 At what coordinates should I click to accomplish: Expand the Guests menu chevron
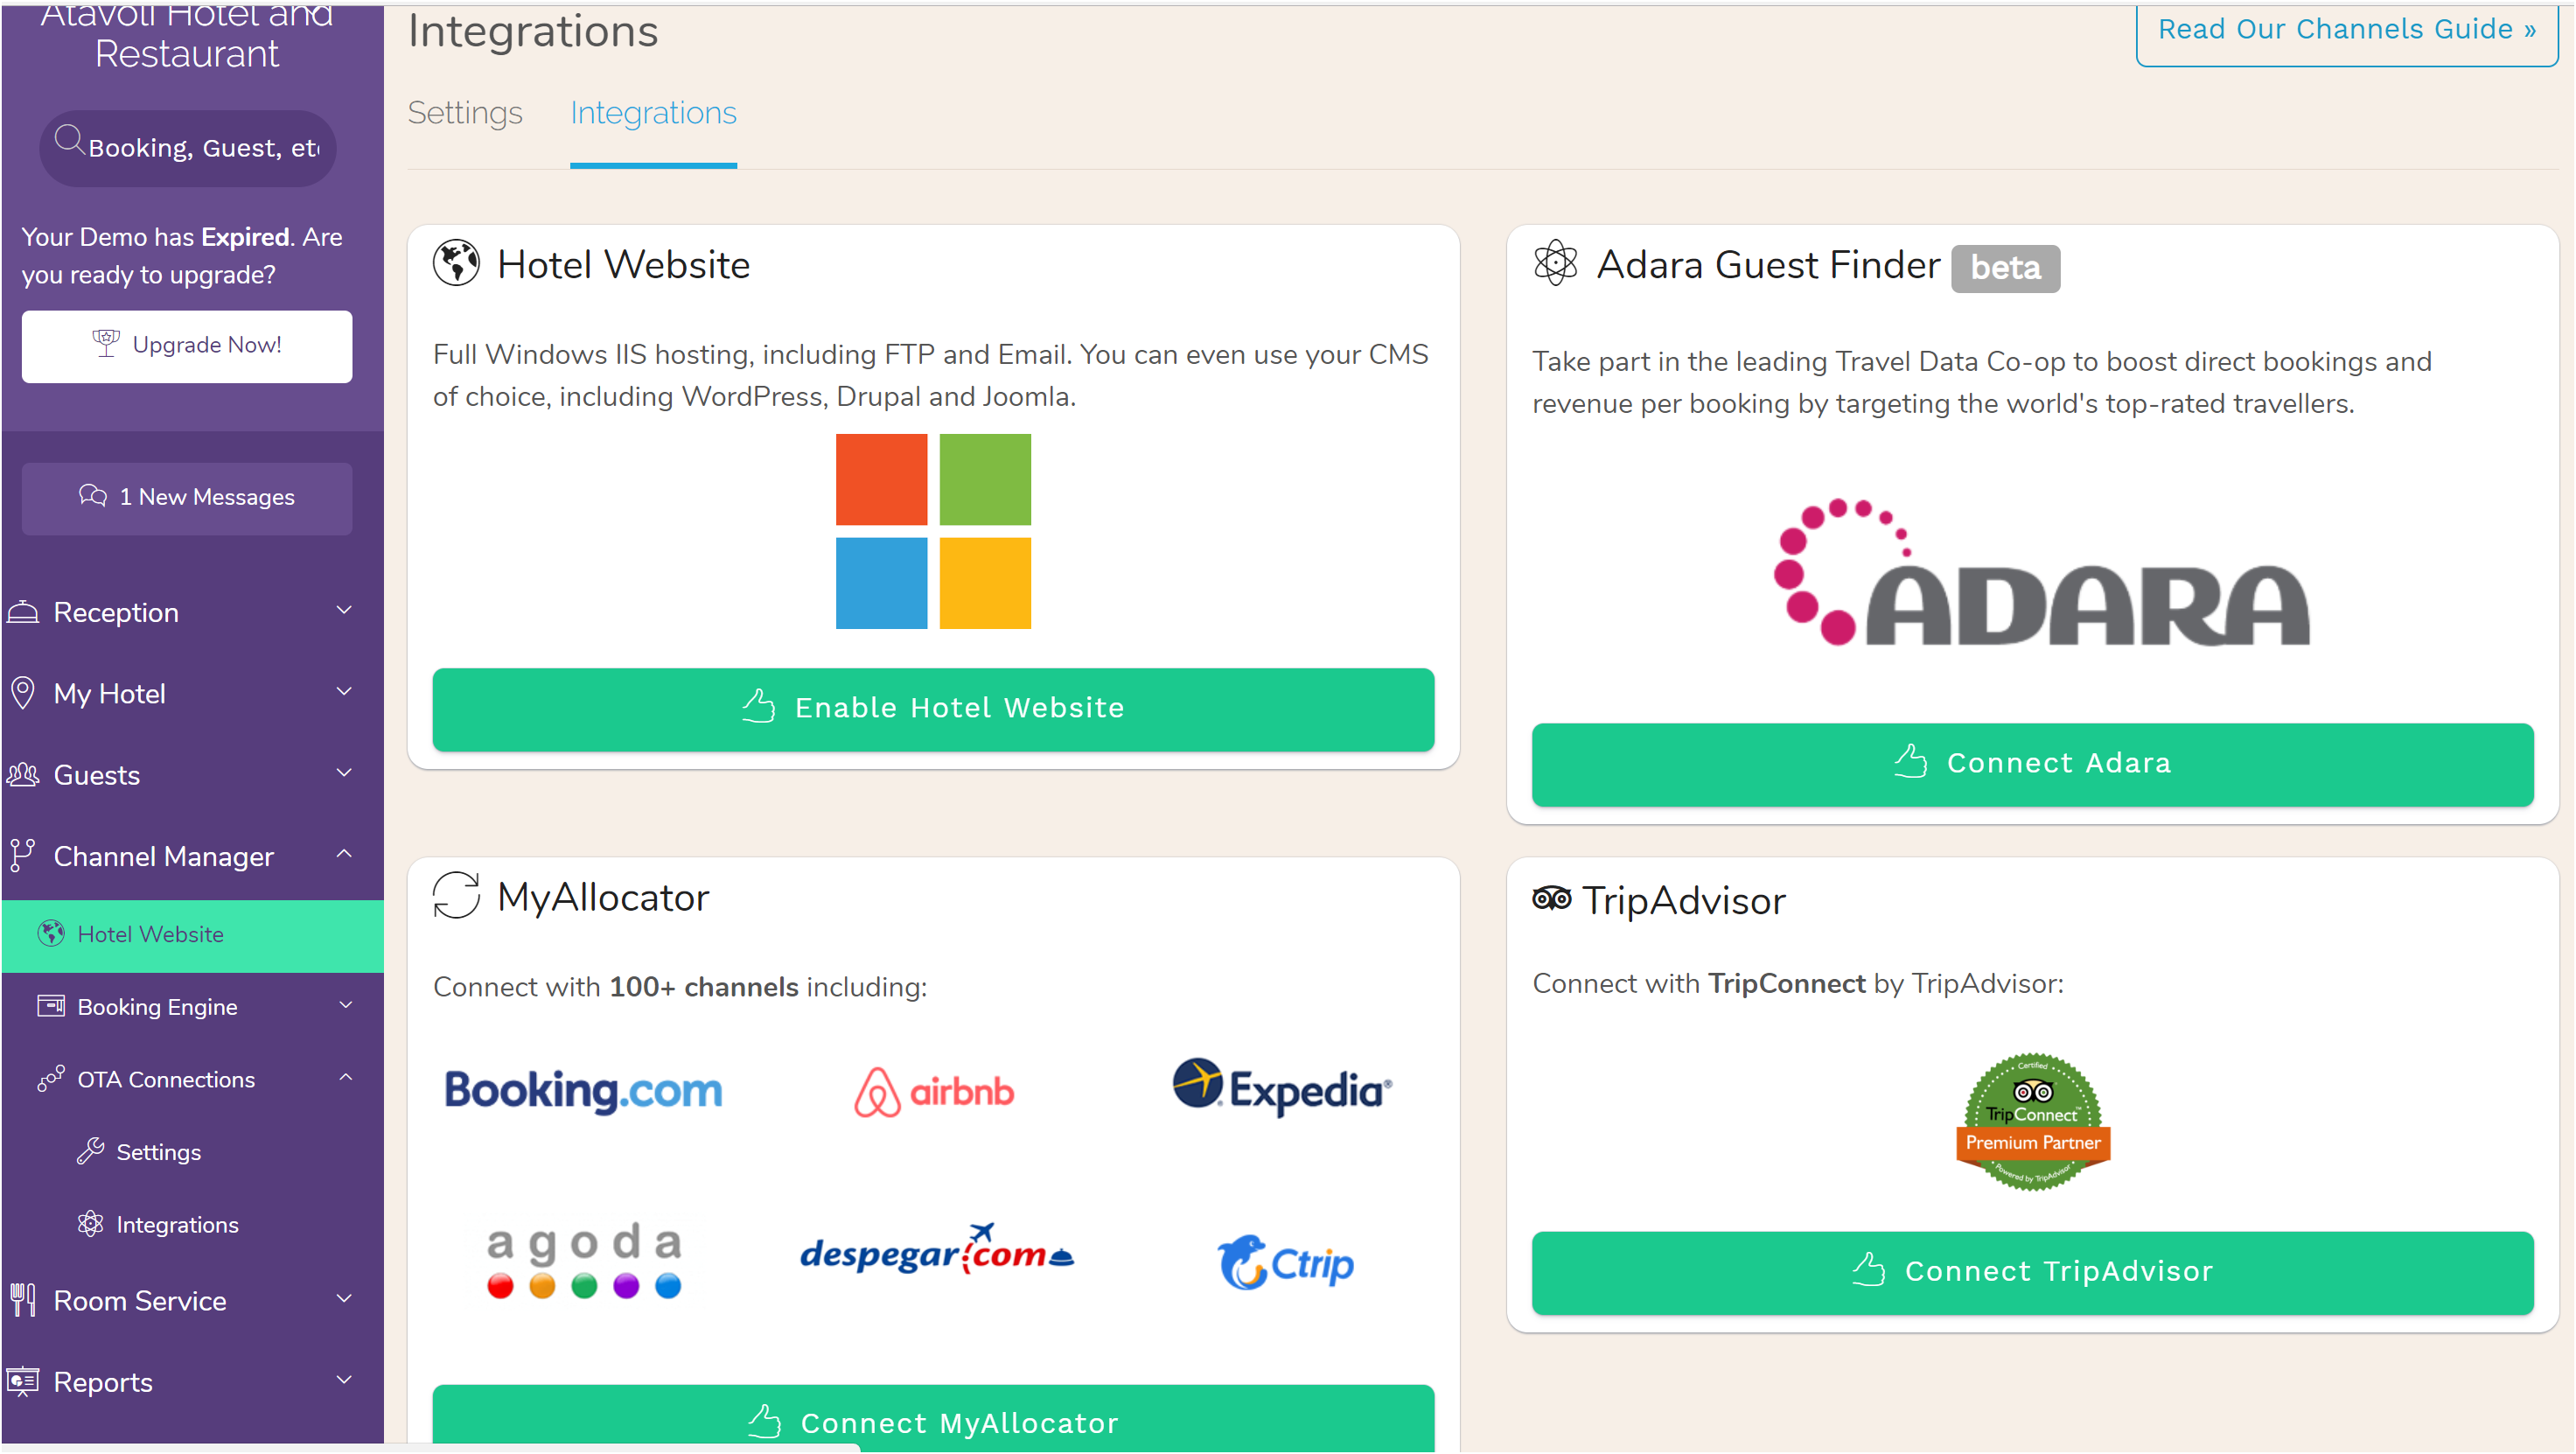(344, 772)
